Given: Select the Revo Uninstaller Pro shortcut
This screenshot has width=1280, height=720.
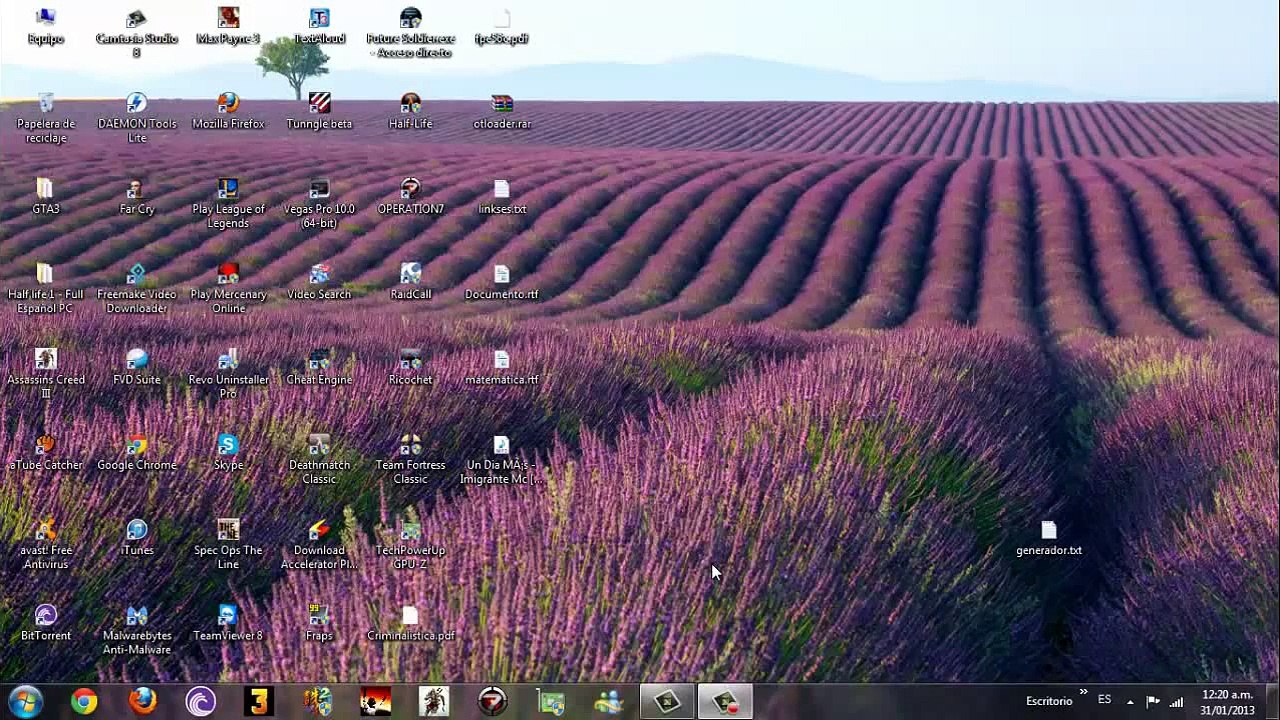Looking at the screenshot, I should pyautogui.click(x=228, y=373).
